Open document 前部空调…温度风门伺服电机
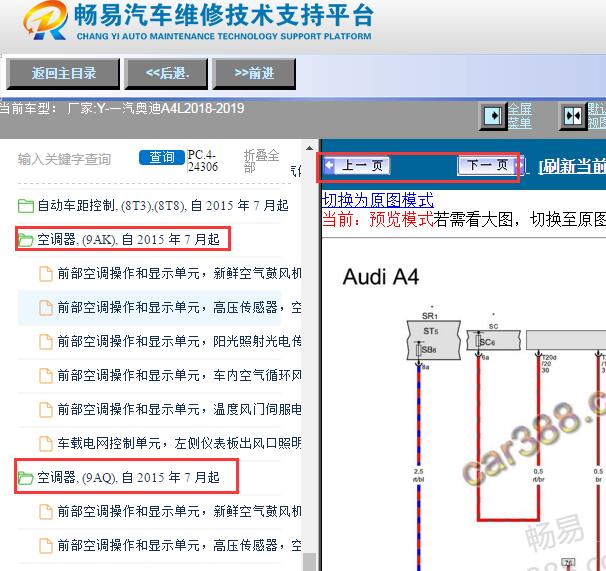Image resolution: width=606 pixels, height=571 pixels. click(x=179, y=409)
